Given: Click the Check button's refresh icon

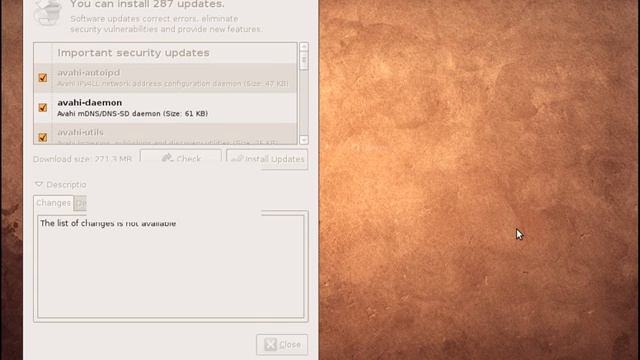Looking at the screenshot, I should (167, 158).
